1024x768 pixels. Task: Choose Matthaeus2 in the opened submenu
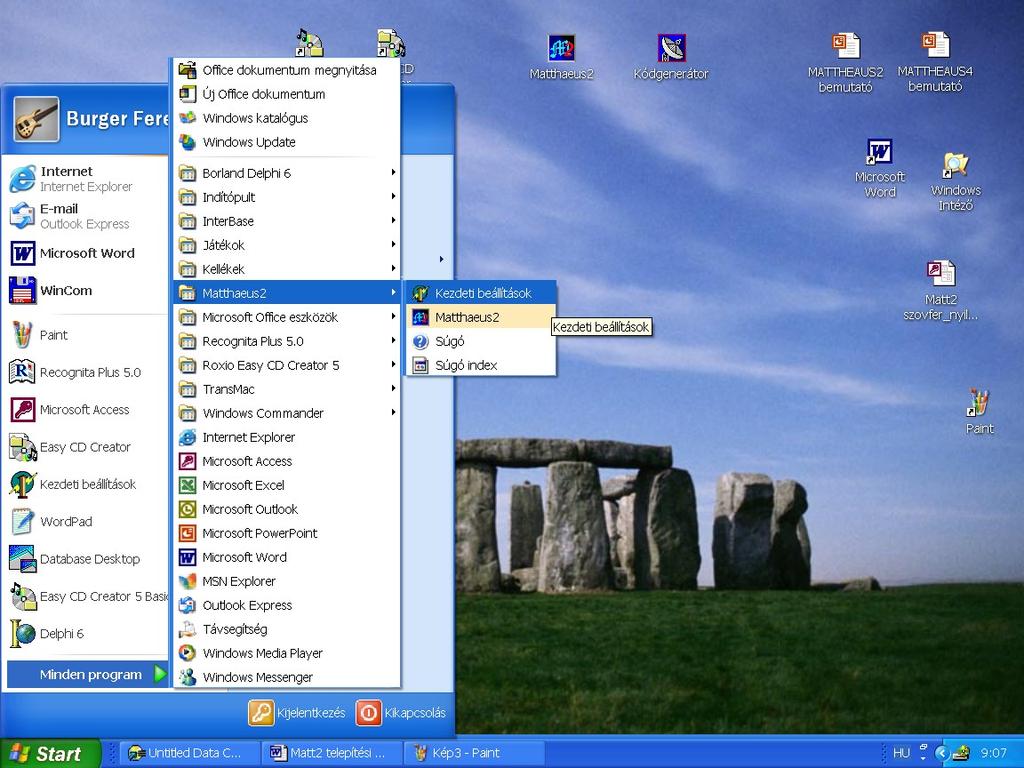tap(481, 317)
